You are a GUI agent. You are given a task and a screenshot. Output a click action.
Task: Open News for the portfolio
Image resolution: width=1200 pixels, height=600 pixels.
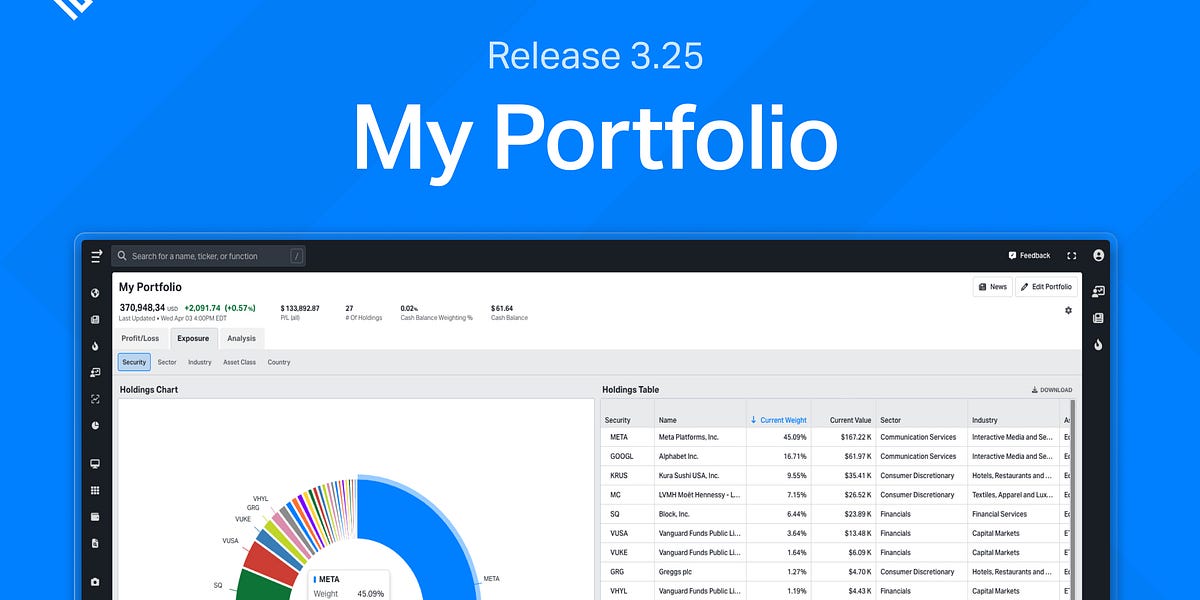[x=992, y=287]
